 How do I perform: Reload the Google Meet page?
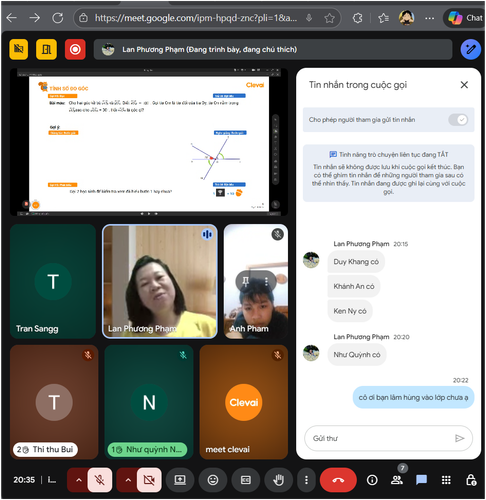point(58,18)
